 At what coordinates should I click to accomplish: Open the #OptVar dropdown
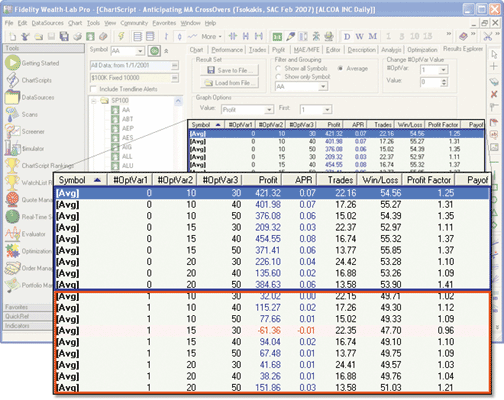tap(443, 70)
